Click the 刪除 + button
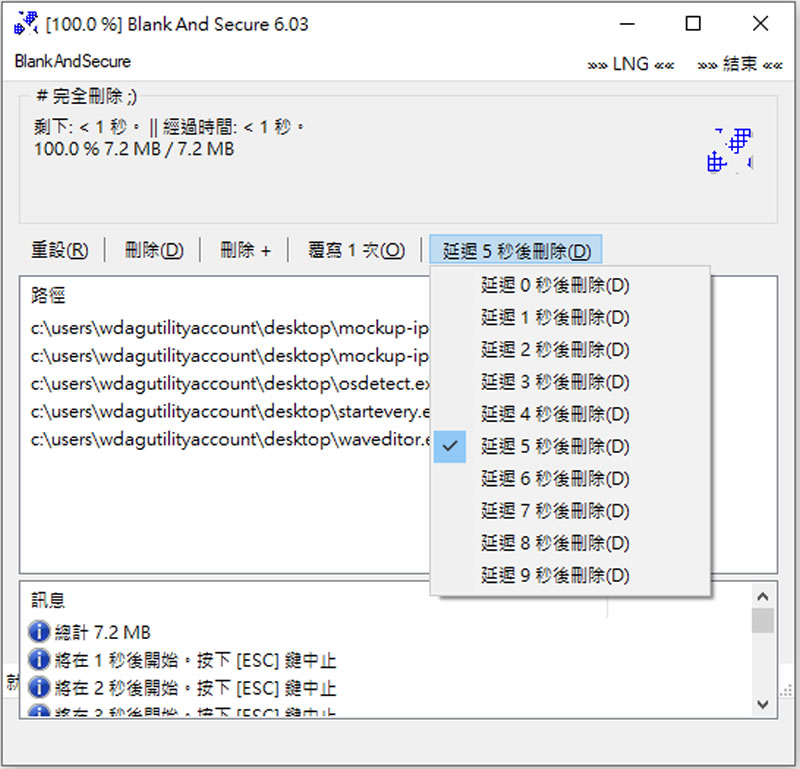This screenshot has height=769, width=800. tap(245, 250)
